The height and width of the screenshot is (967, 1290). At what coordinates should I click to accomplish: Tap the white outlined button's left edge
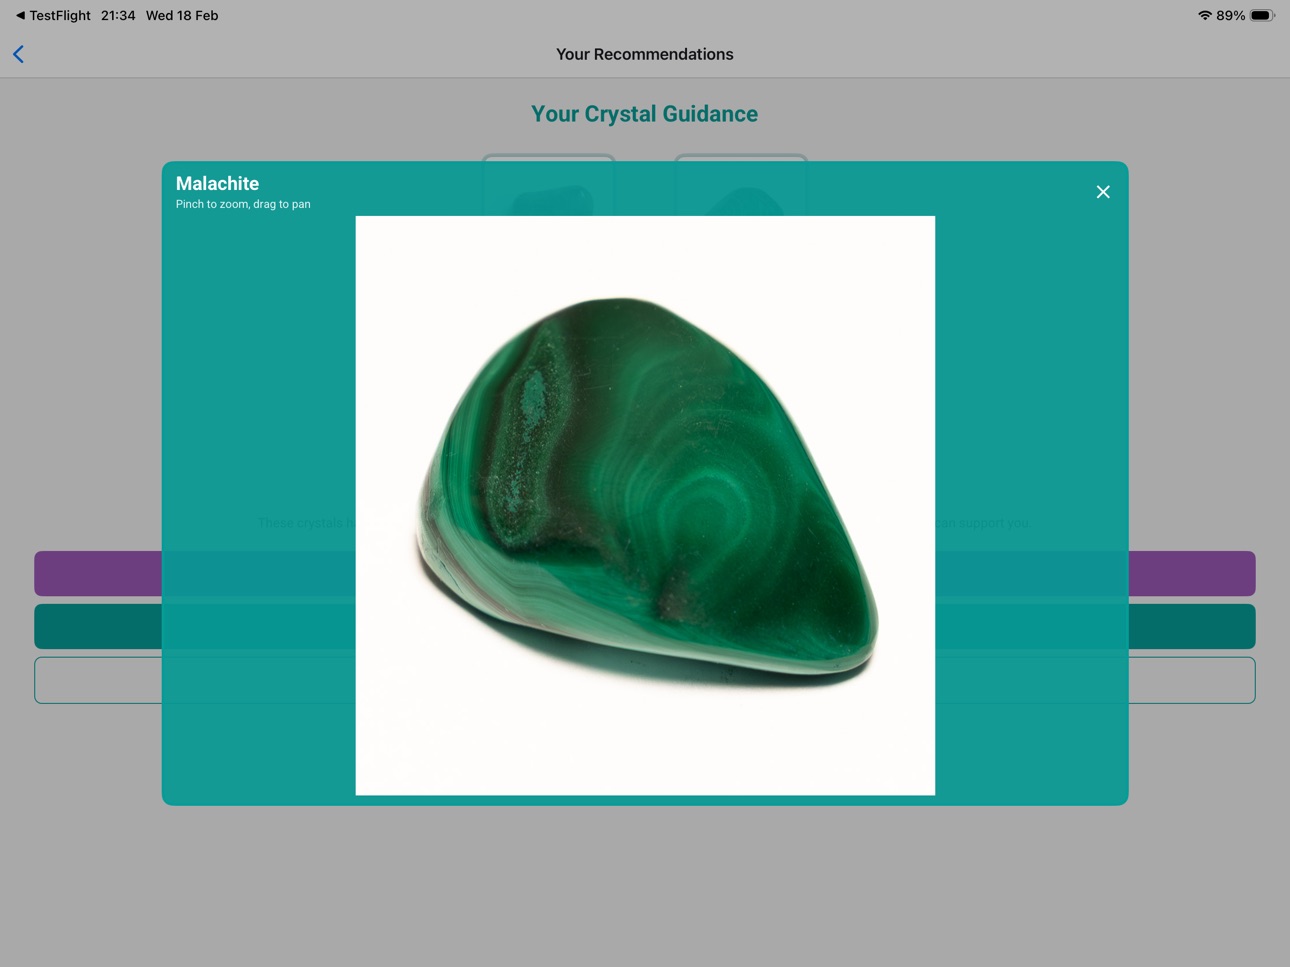point(98,680)
